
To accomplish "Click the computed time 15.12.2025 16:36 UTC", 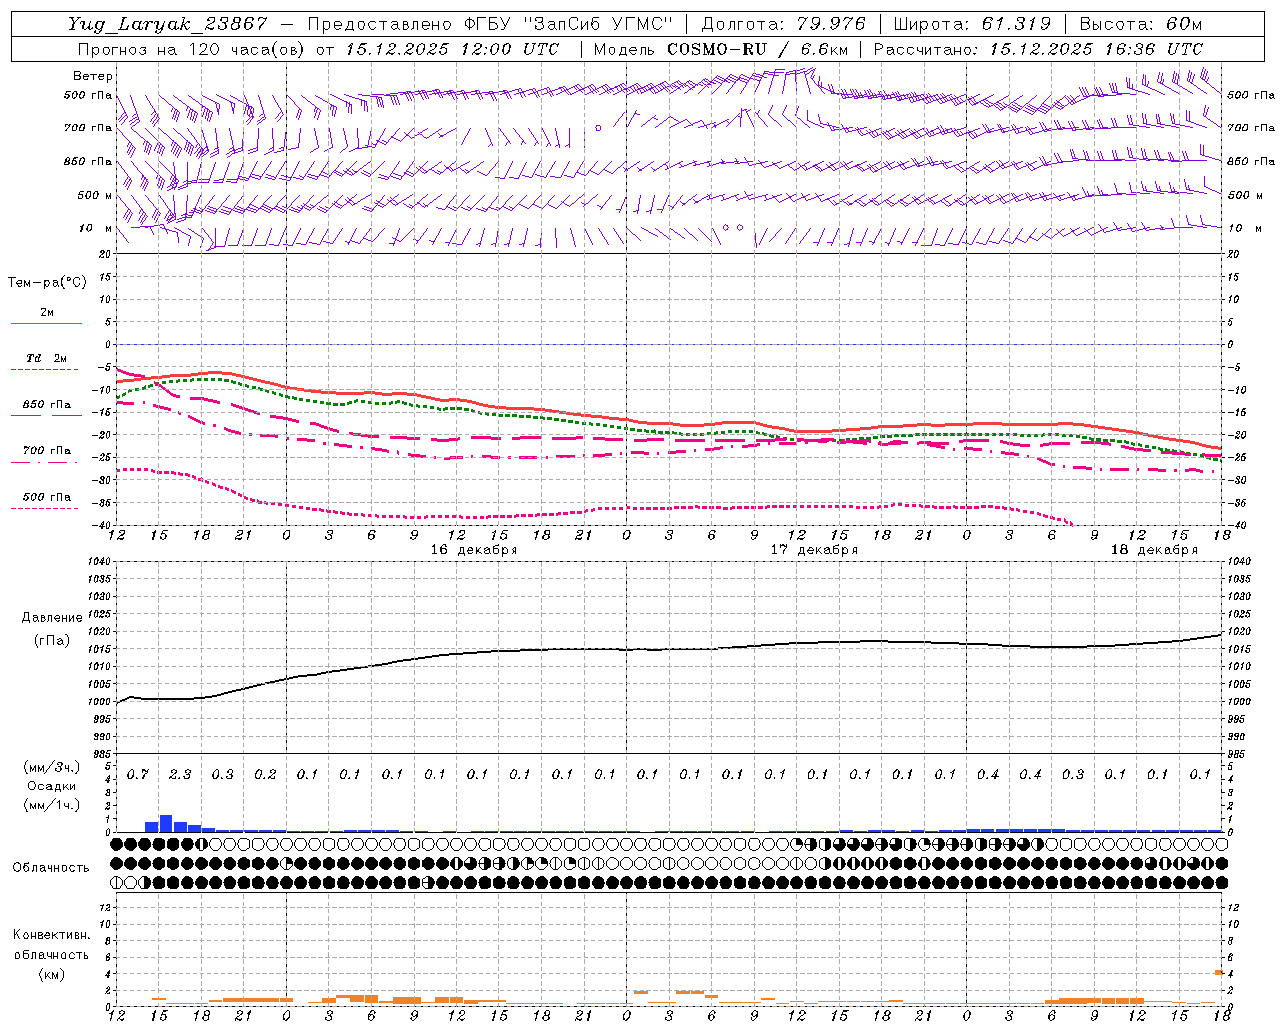I will 1096,49.
